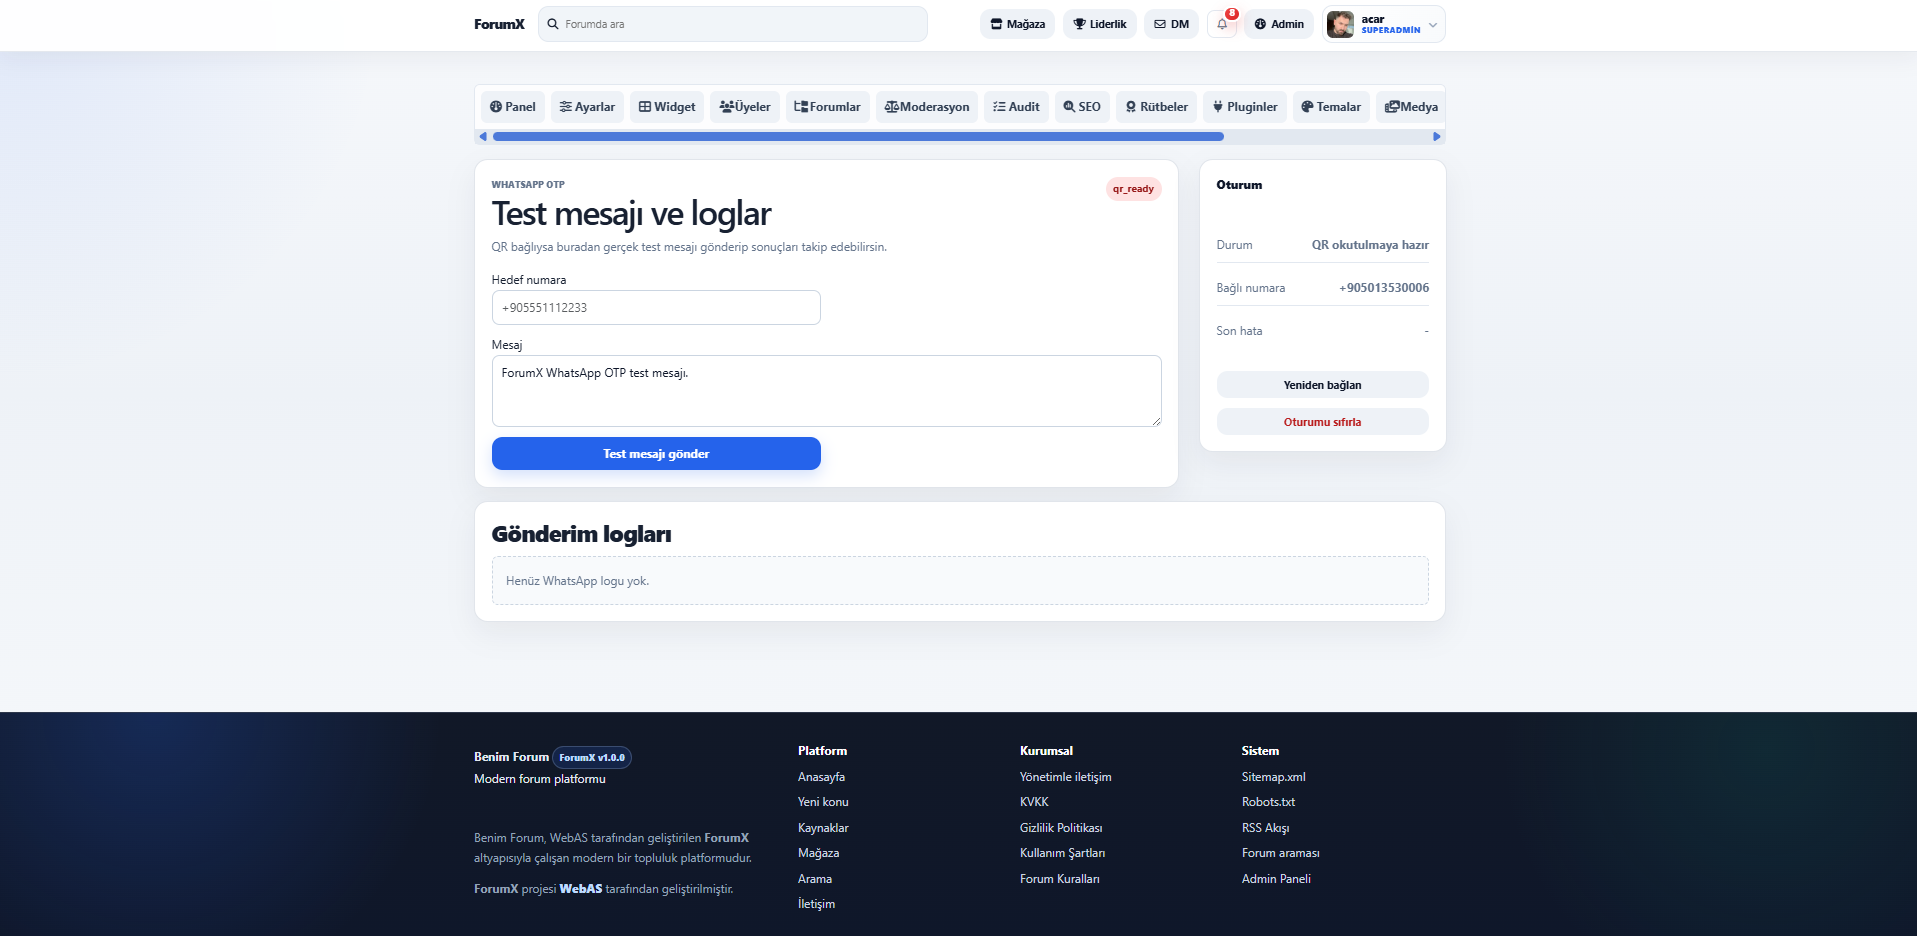Screen dimensions: 1917x936
Task: Click the Pluginler plug icon
Action: [x=1218, y=107]
